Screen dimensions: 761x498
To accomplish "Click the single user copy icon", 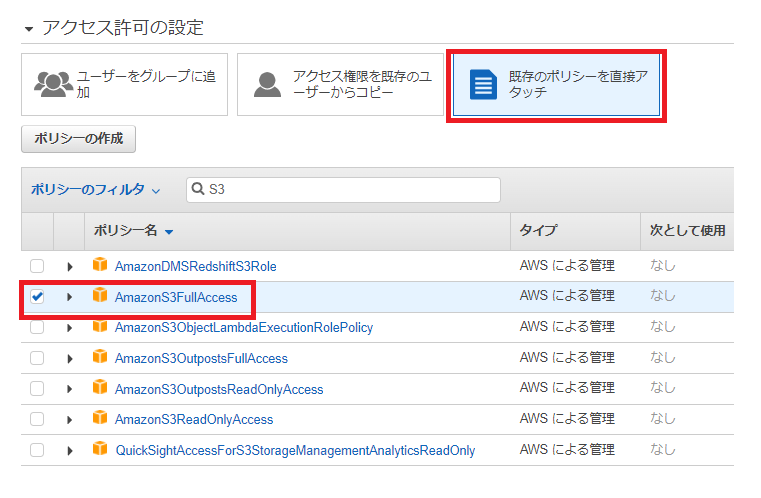I will coord(267,84).
